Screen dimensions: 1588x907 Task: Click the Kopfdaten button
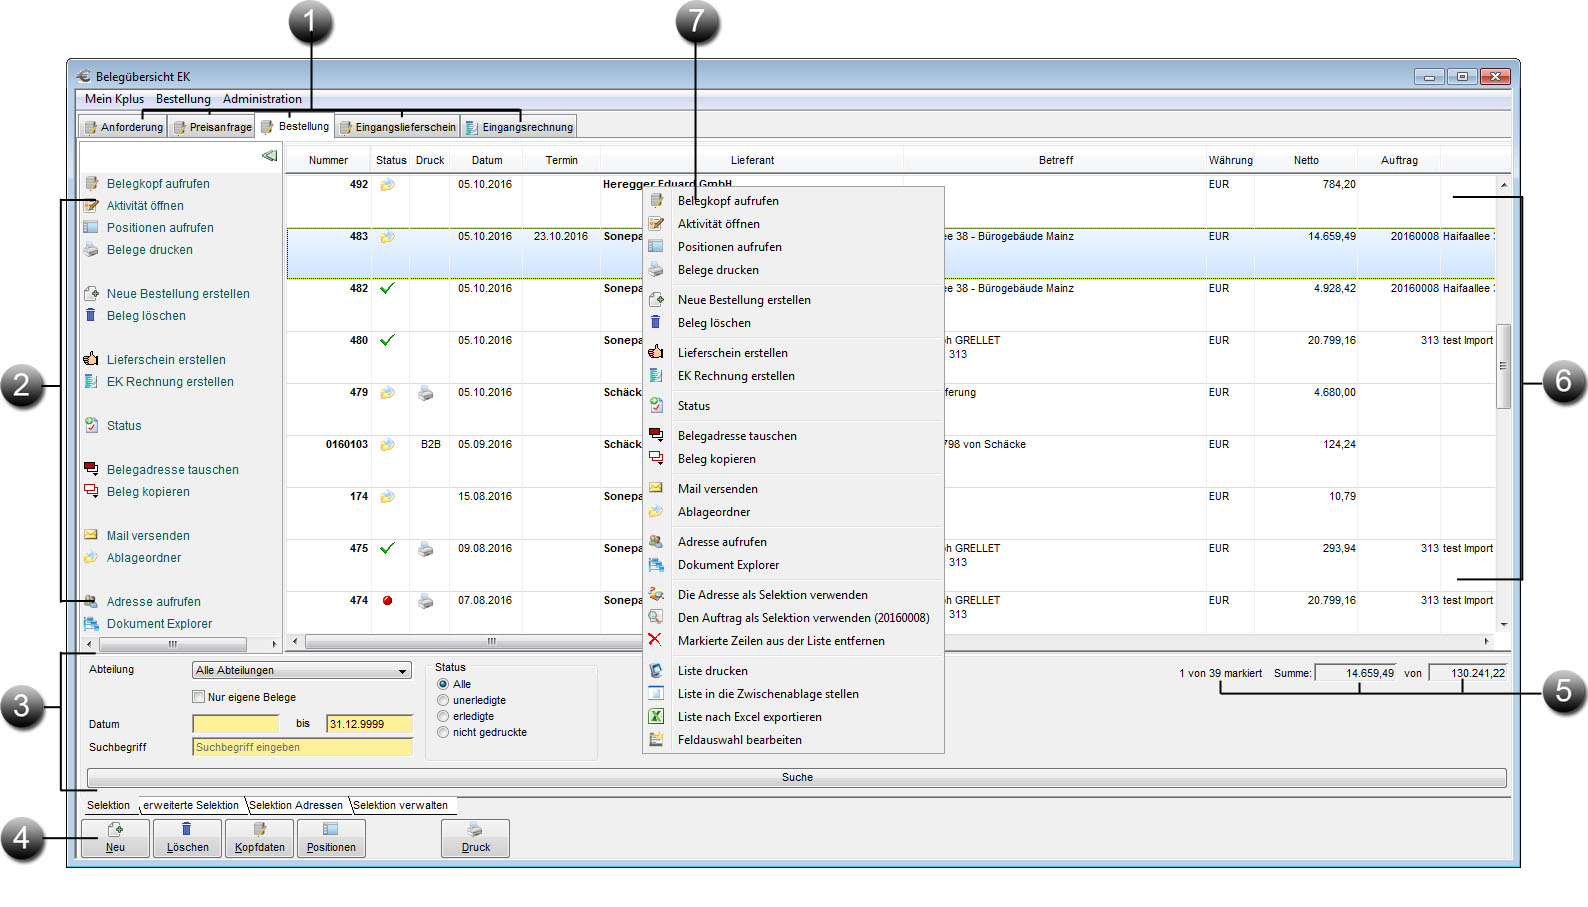pyautogui.click(x=260, y=838)
